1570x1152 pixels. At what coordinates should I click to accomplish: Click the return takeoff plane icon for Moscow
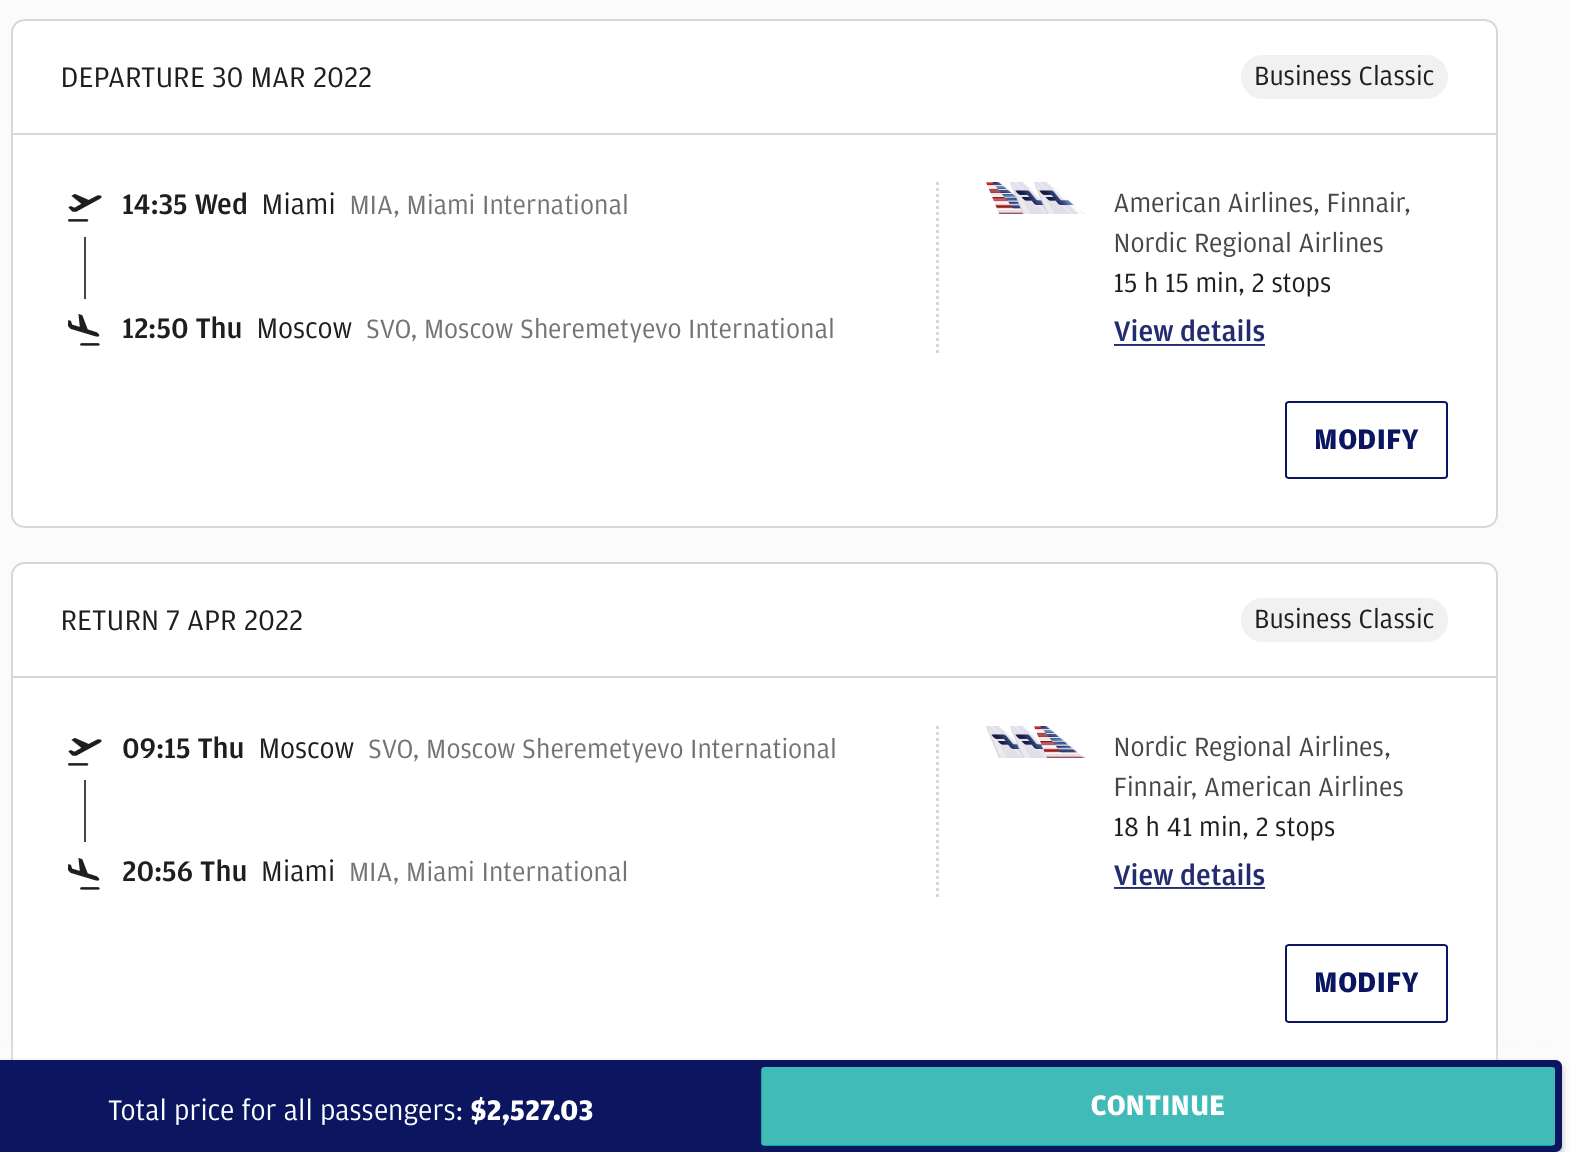coord(84,749)
